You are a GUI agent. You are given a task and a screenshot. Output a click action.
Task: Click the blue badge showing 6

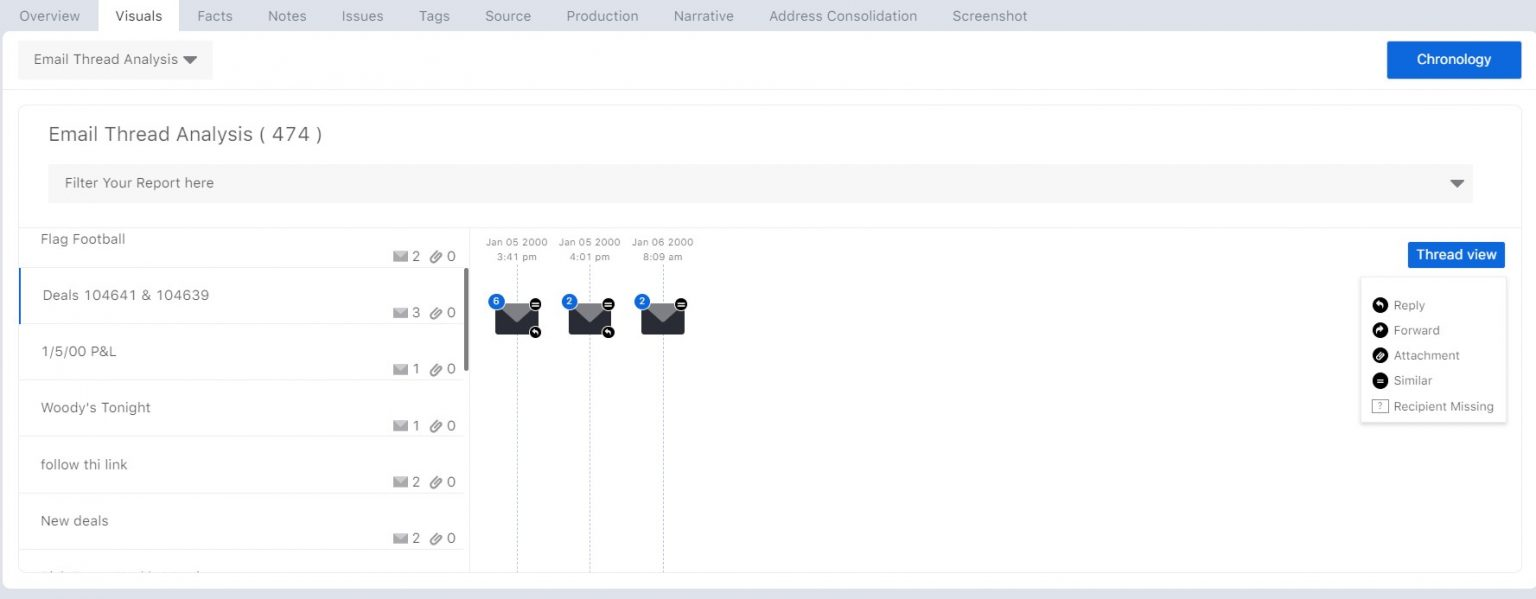click(x=496, y=301)
